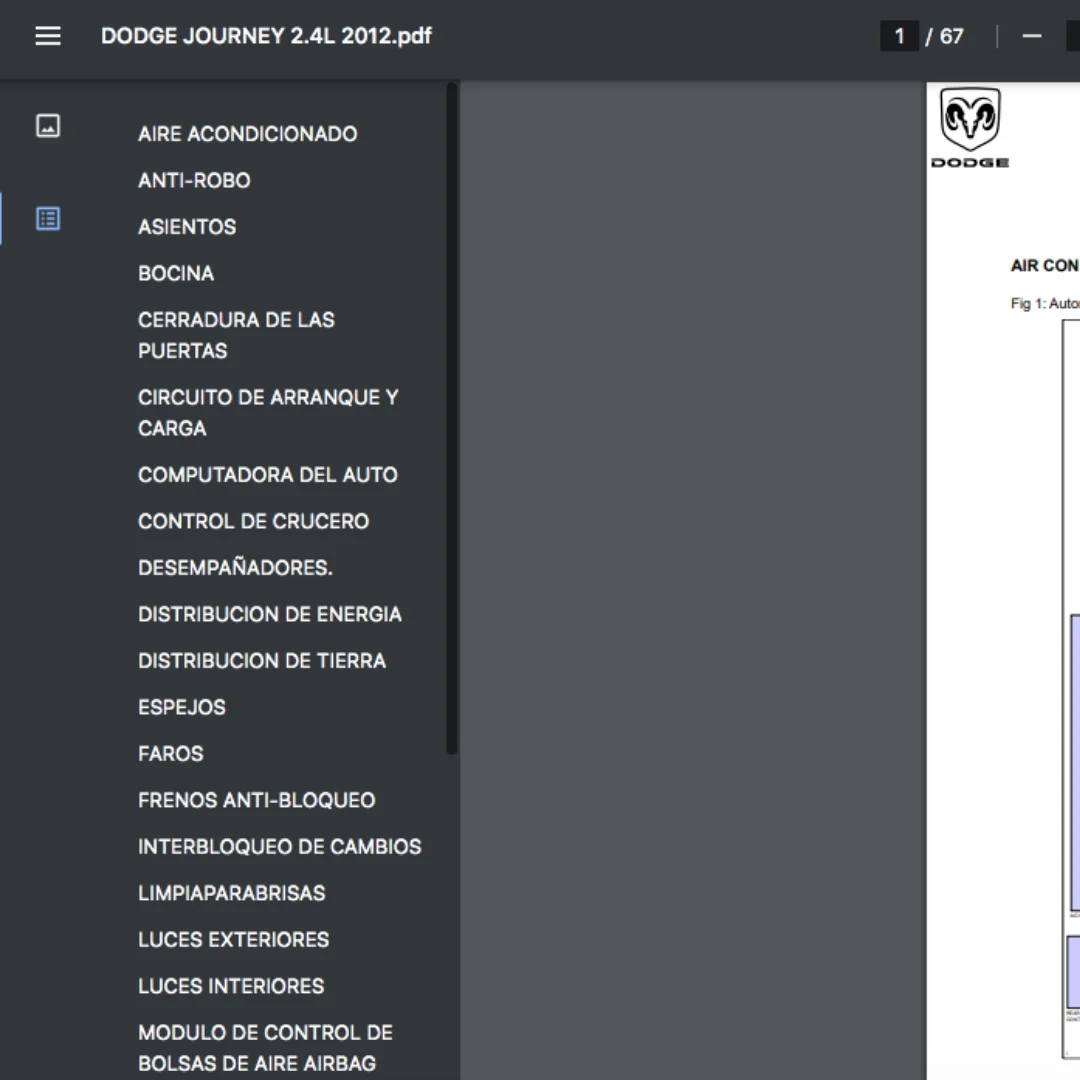This screenshot has height=1080, width=1080.
Task: Click the document title DODGE JOURNEY 2.4L 2012.pdf
Action: pos(267,36)
